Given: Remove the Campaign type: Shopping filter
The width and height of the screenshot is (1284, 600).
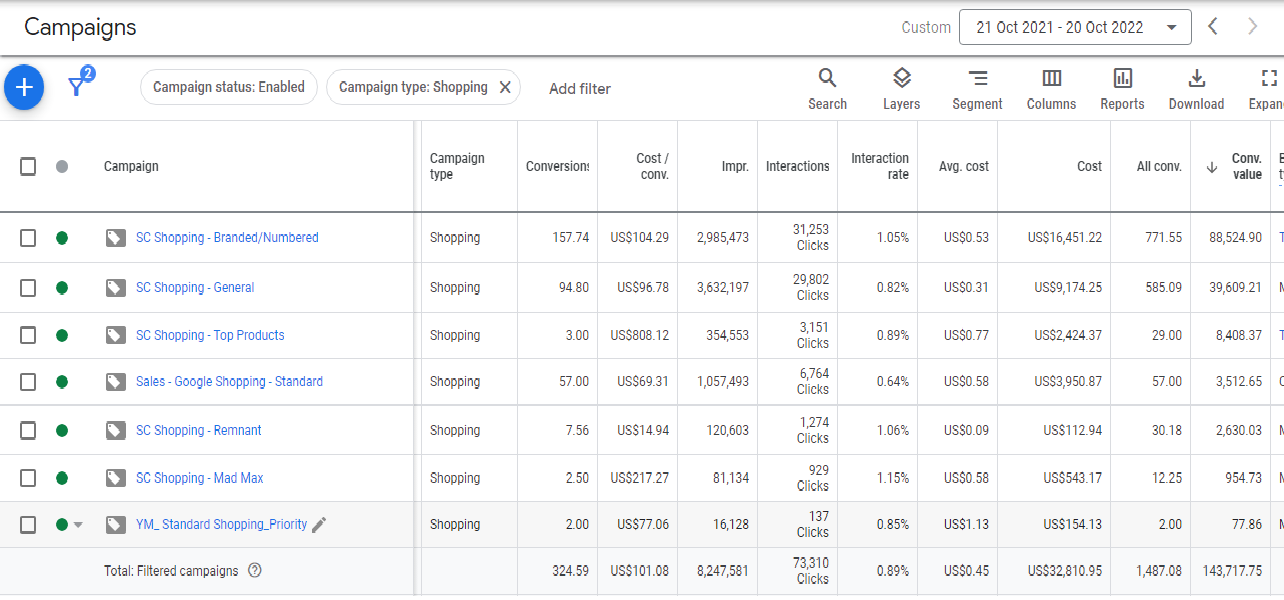Looking at the screenshot, I should 505,87.
